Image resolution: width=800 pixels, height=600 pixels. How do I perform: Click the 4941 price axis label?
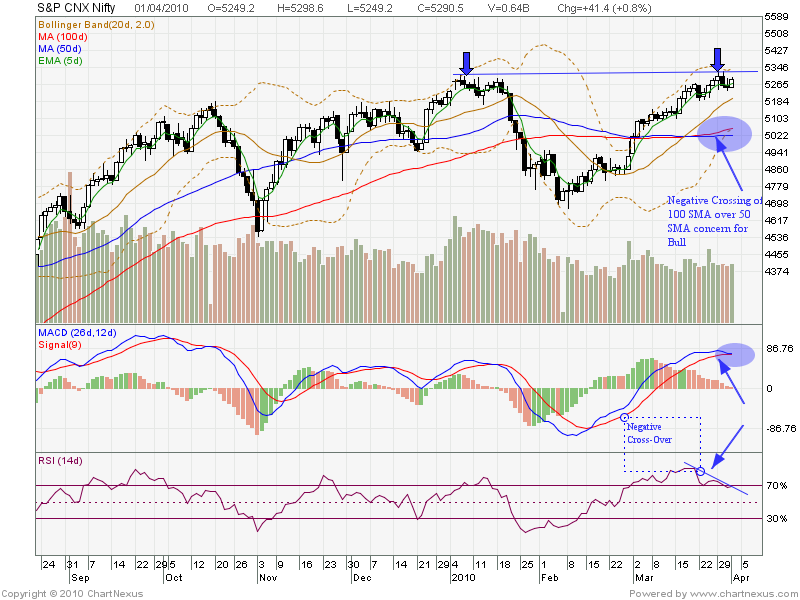pyautogui.click(x=777, y=153)
